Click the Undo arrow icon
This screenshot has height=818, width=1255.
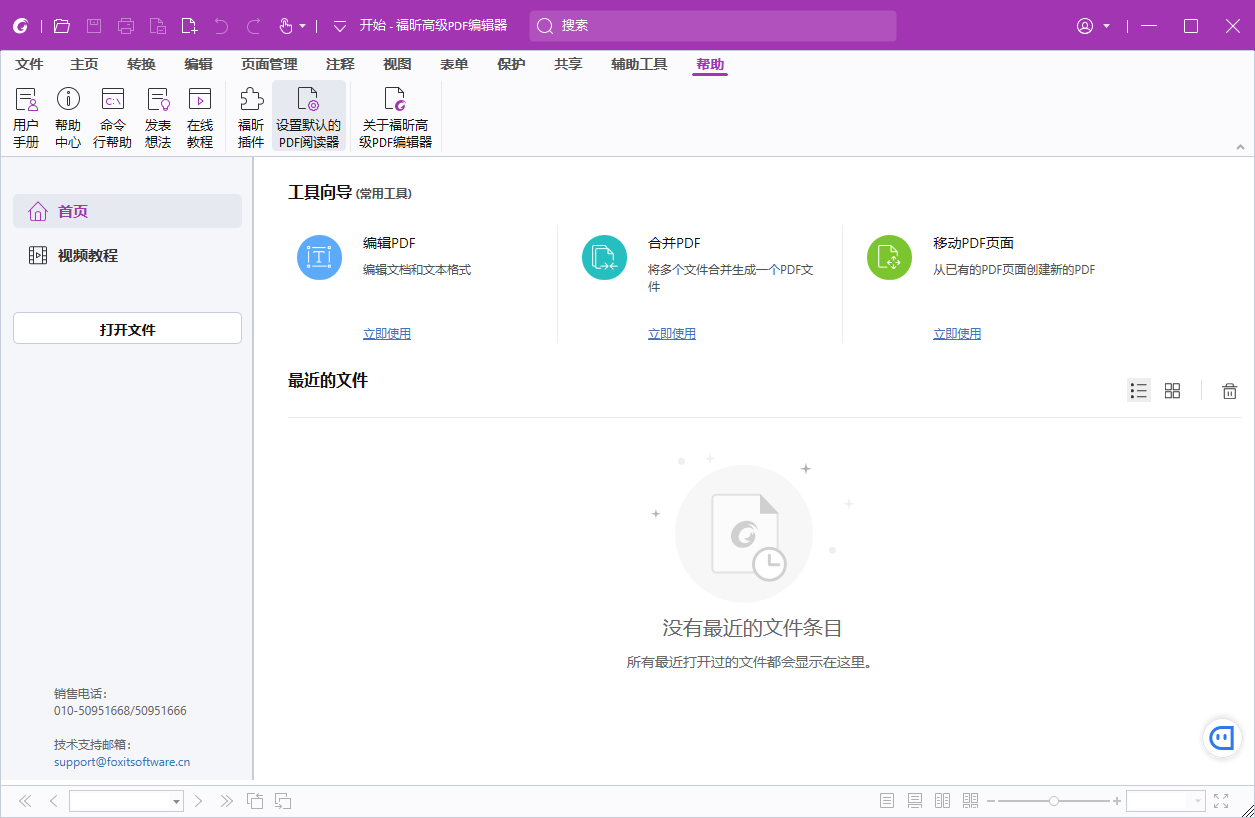221,26
